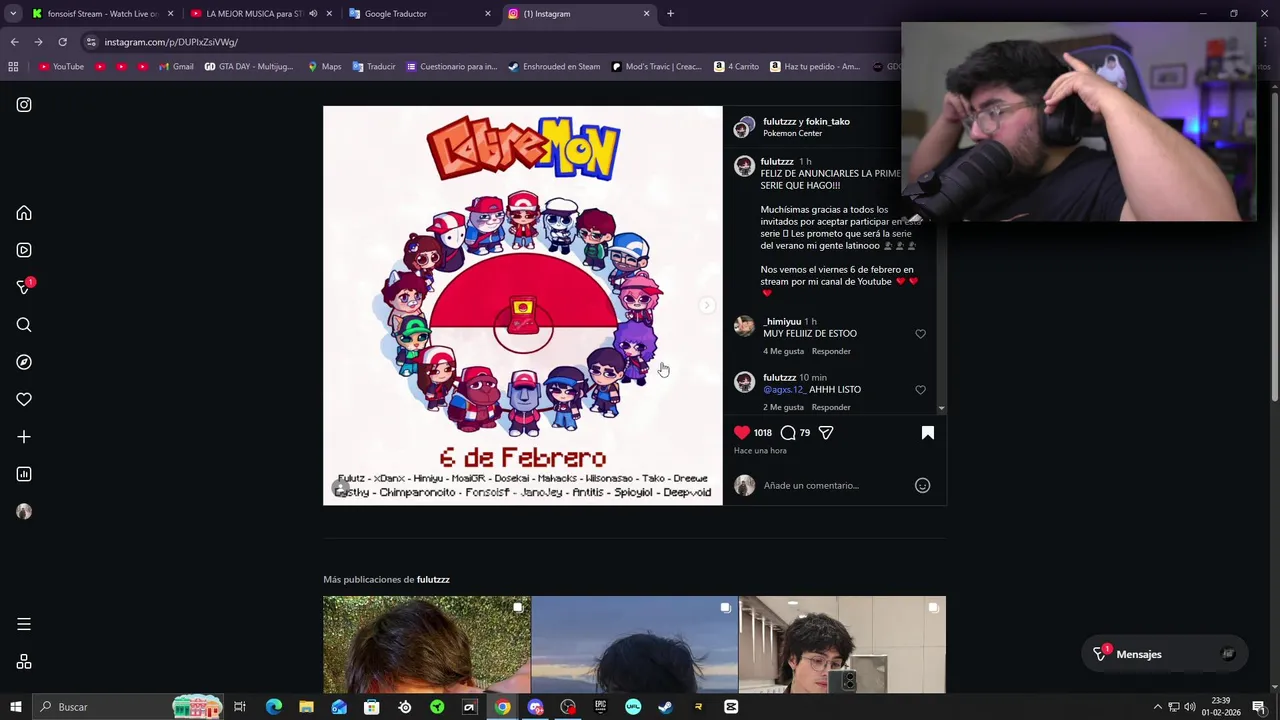
Task: Open Explore compass icon
Action: point(24,362)
